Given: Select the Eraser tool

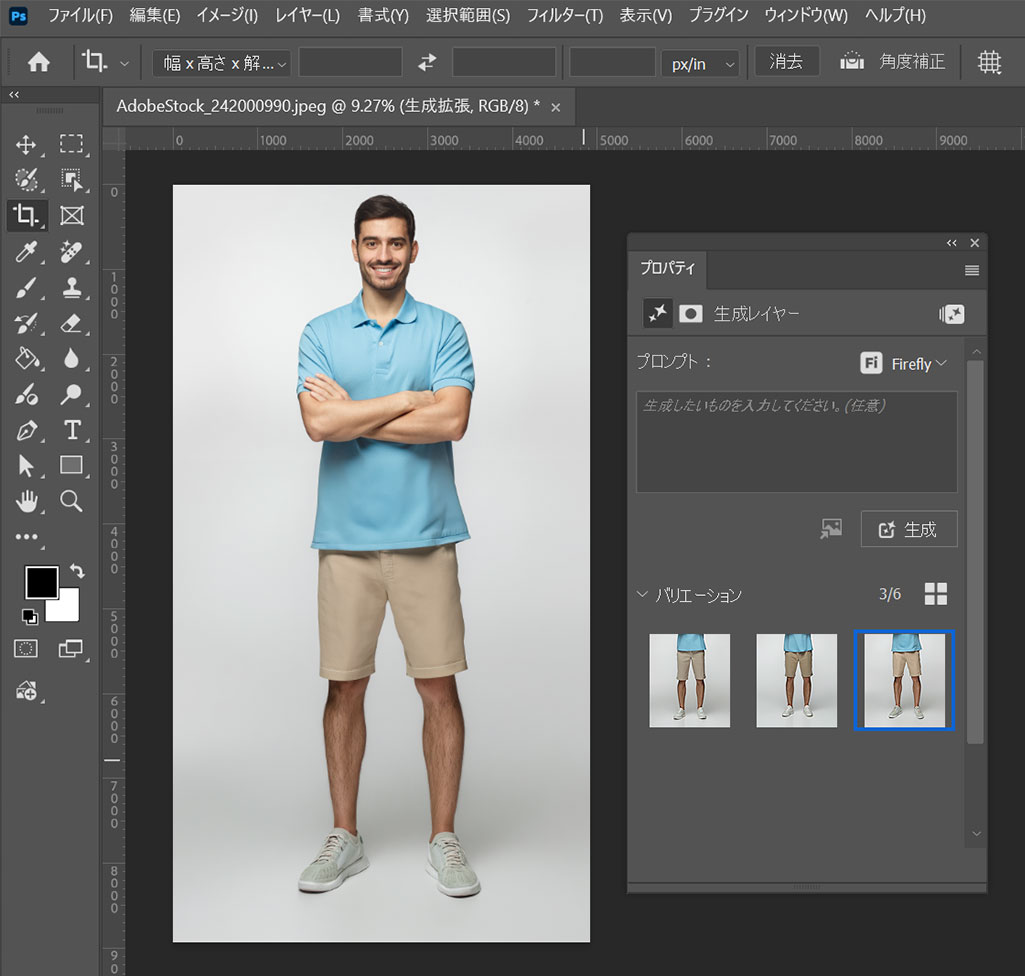Looking at the screenshot, I should click(x=71, y=323).
